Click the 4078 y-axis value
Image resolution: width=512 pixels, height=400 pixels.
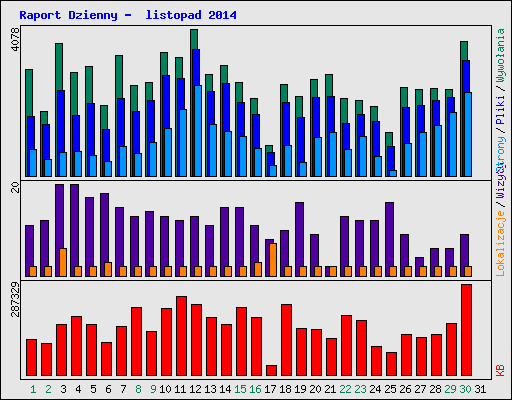[x=16, y=39]
